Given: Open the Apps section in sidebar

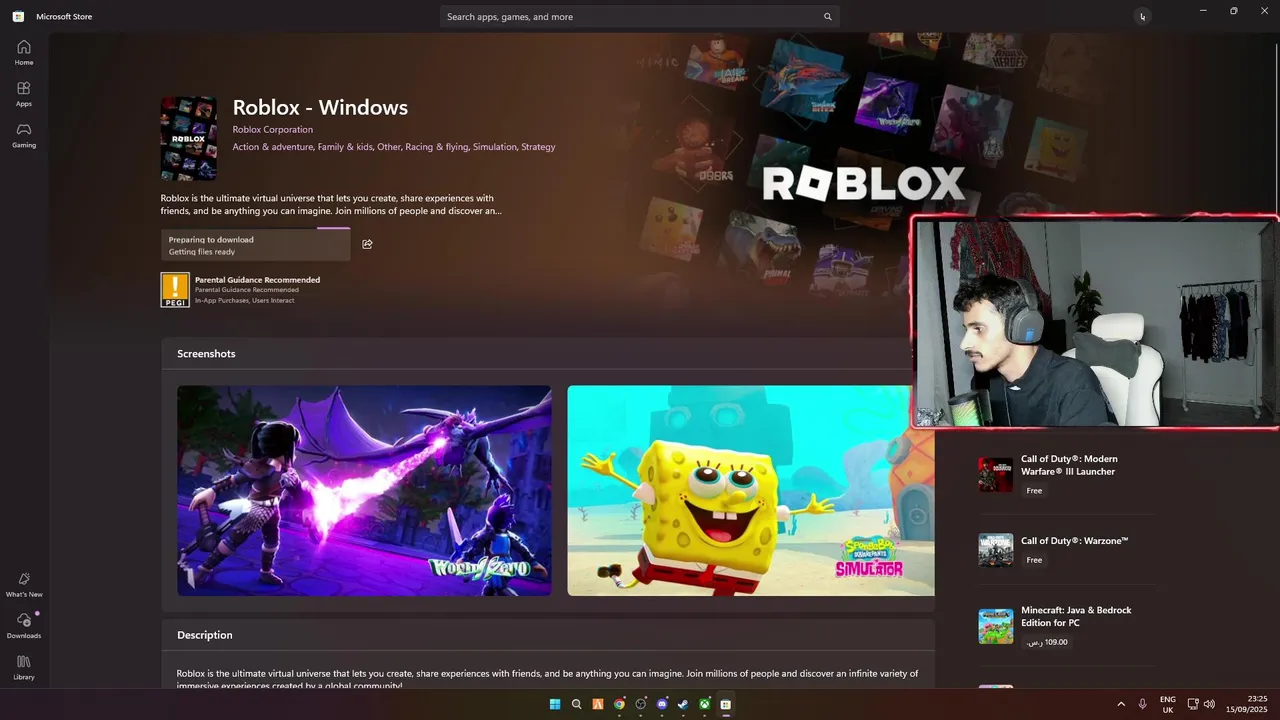Looking at the screenshot, I should click(x=24, y=94).
